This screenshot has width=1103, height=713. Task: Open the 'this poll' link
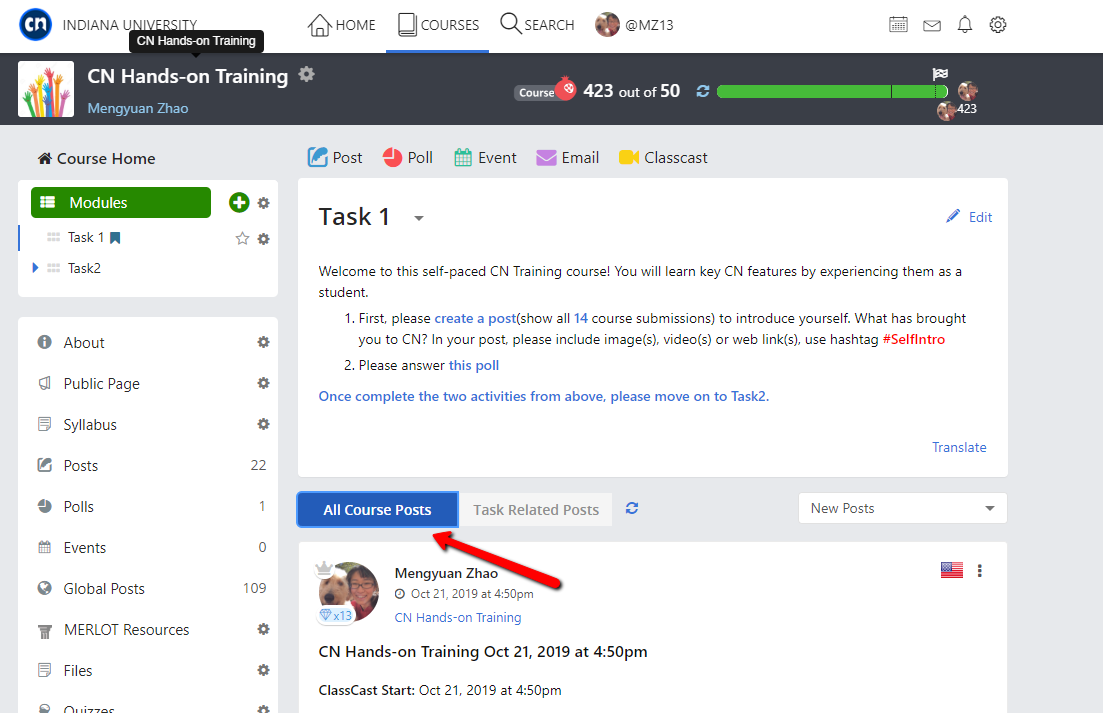[474, 366]
